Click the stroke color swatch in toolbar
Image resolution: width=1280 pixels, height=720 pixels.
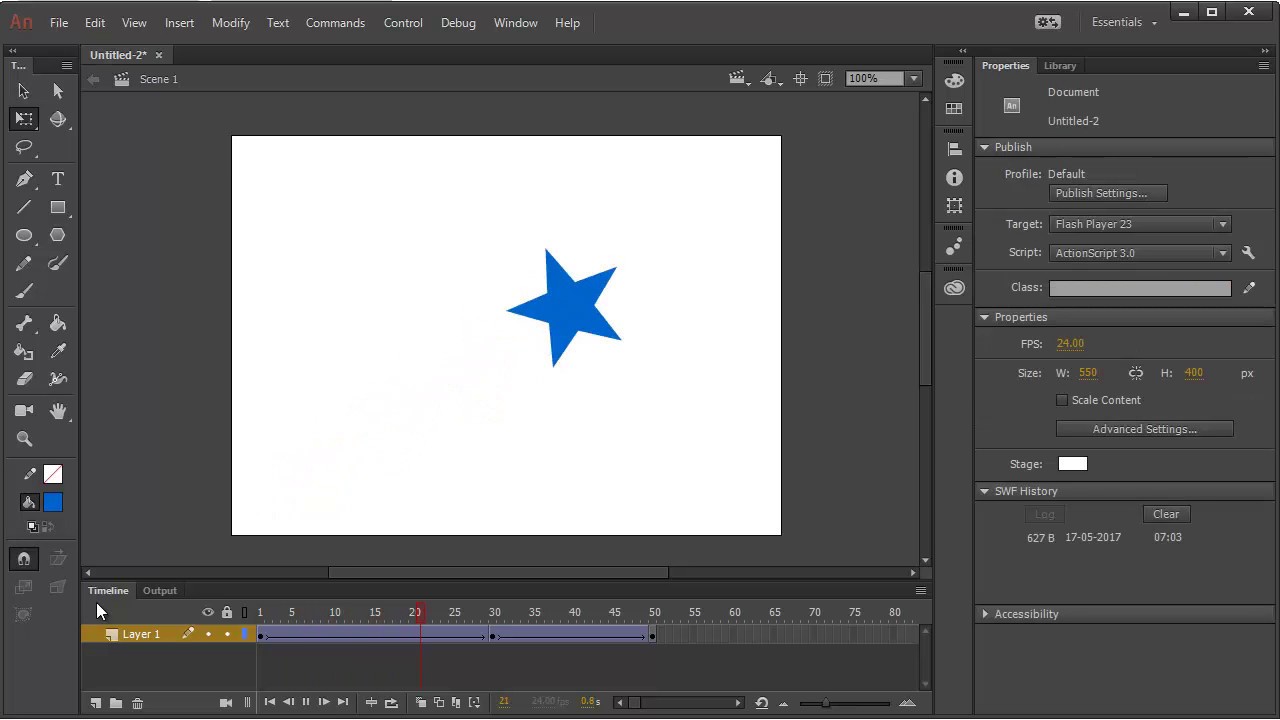pyautogui.click(x=53, y=475)
